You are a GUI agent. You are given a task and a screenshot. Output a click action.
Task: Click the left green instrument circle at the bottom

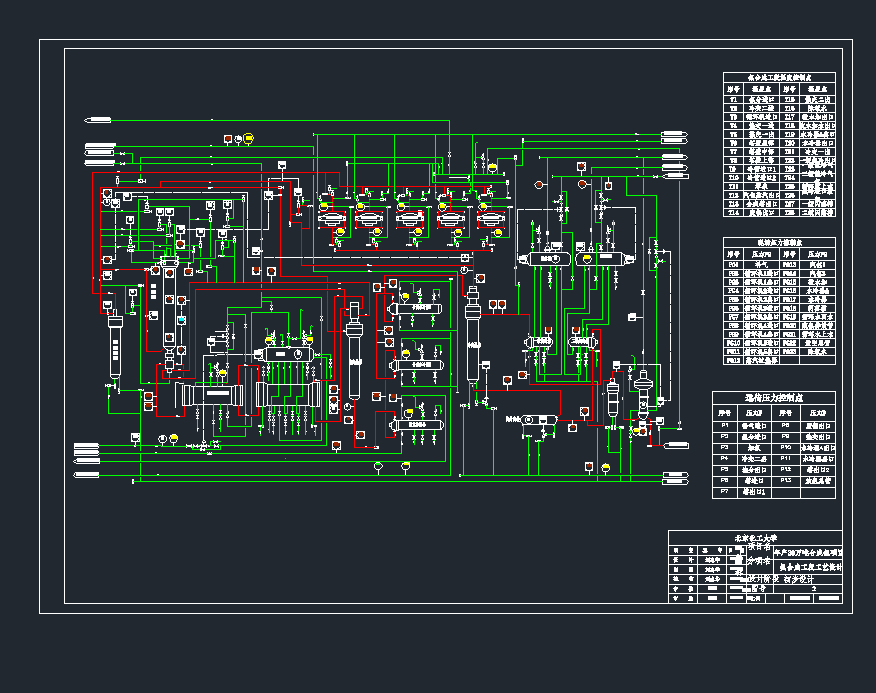(378, 466)
